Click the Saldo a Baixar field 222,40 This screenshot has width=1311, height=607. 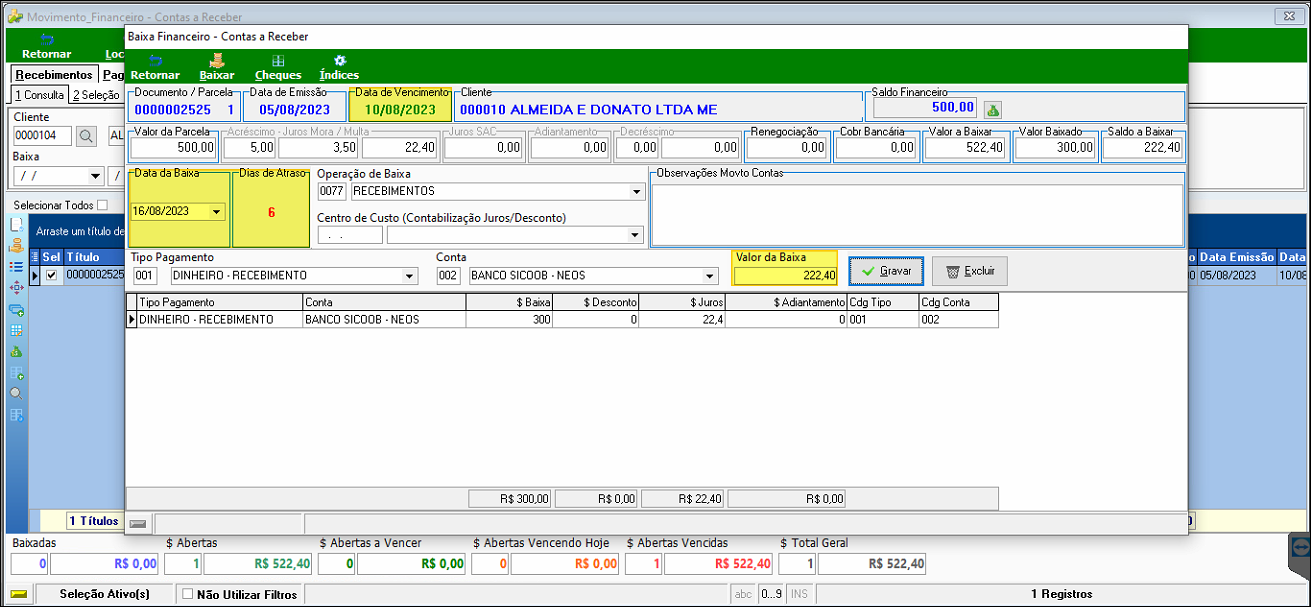[x=1143, y=147]
